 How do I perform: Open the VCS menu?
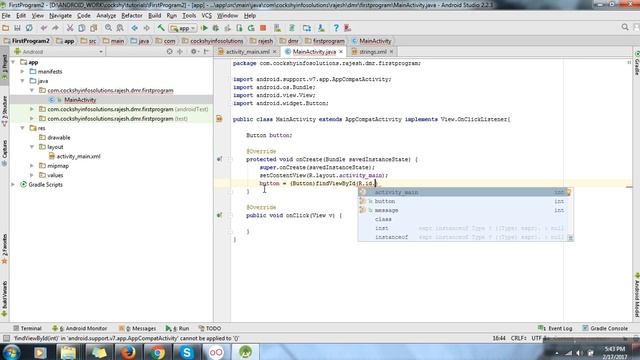(x=207, y=16)
